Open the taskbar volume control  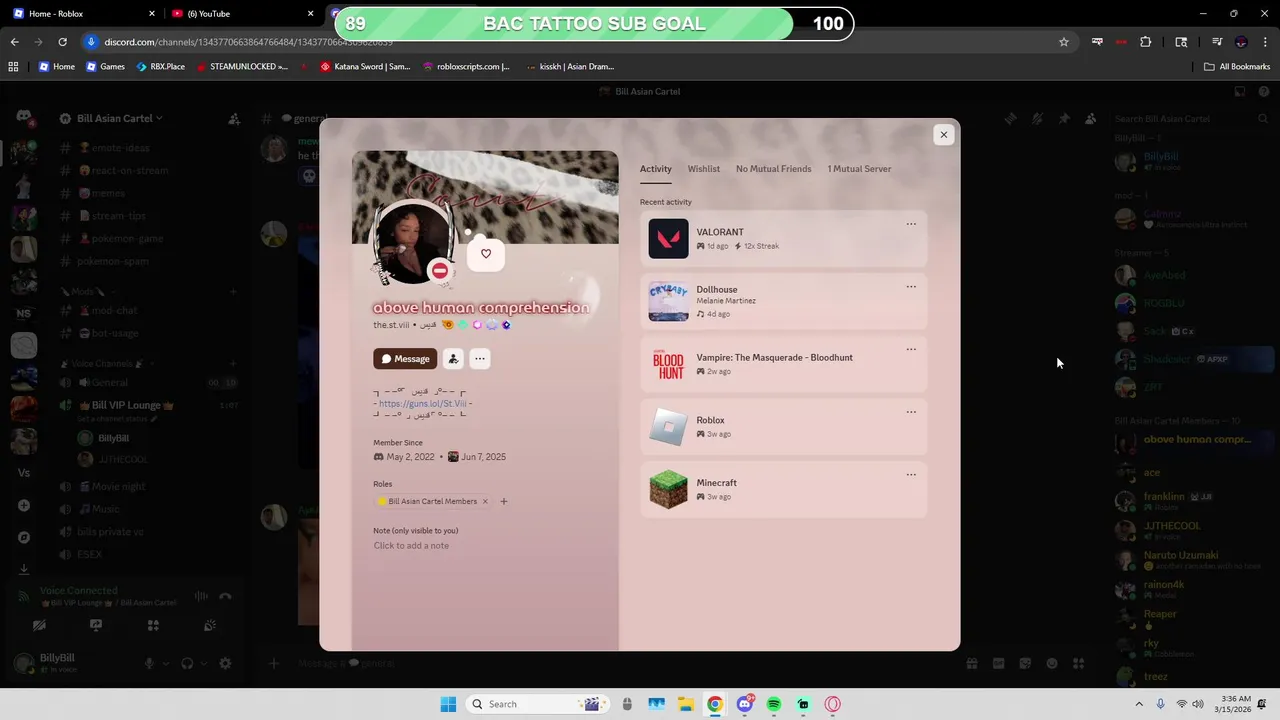pos(1198,704)
